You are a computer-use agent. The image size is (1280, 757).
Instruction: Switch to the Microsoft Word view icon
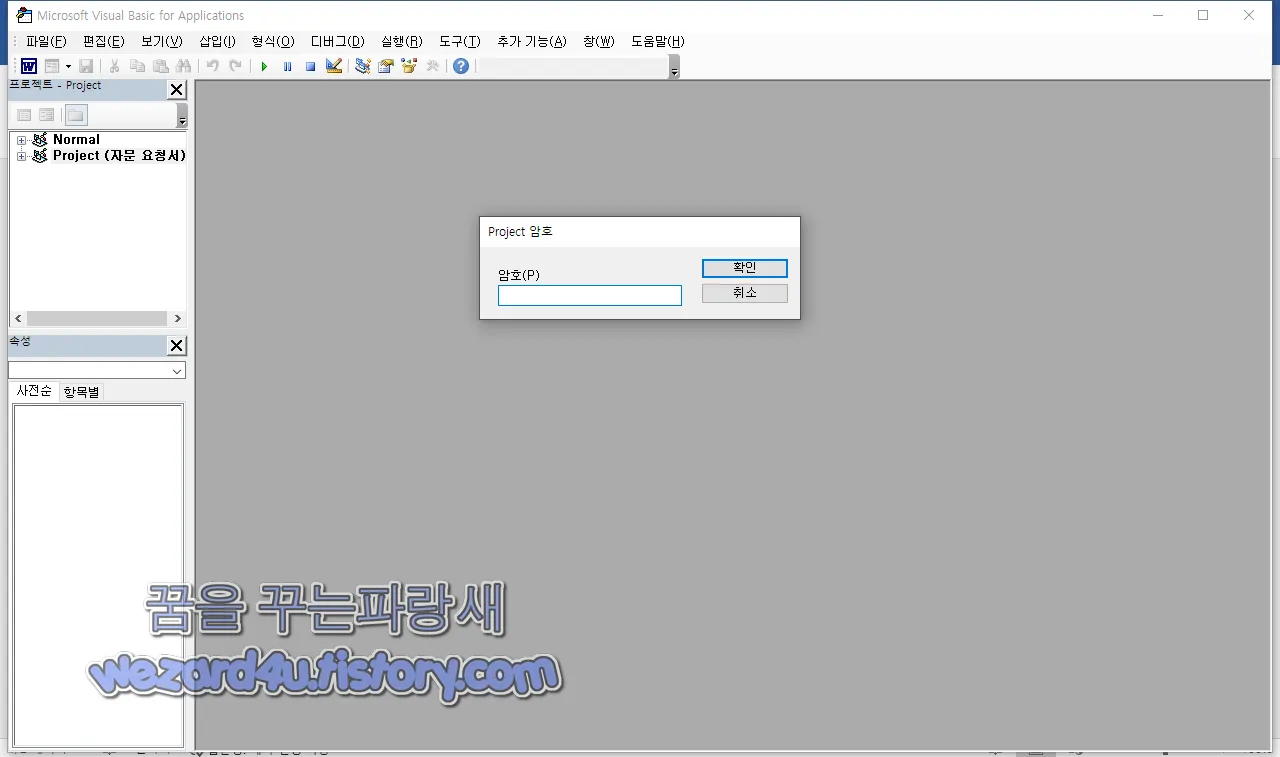point(29,66)
